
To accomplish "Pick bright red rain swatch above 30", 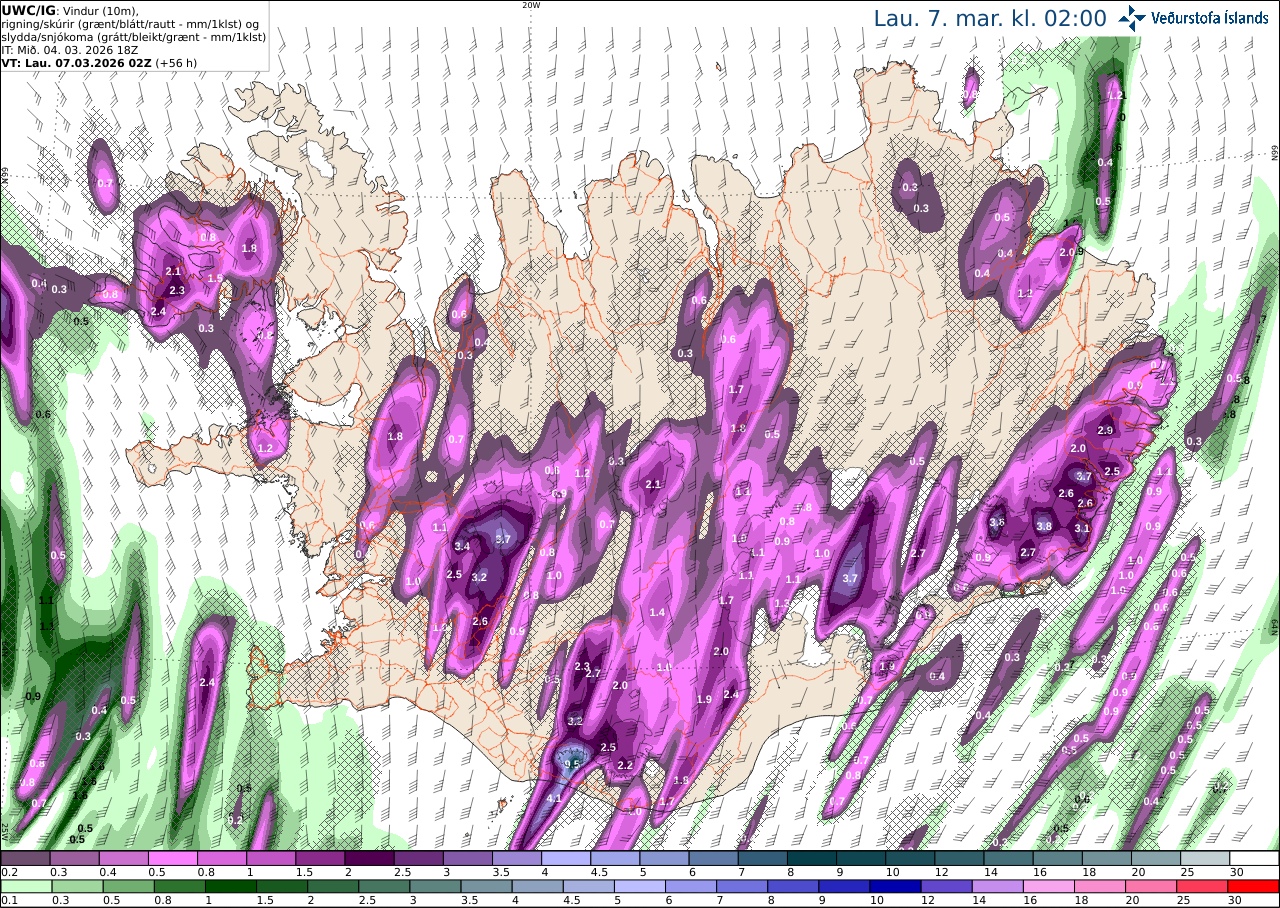I will pos(1254,886).
